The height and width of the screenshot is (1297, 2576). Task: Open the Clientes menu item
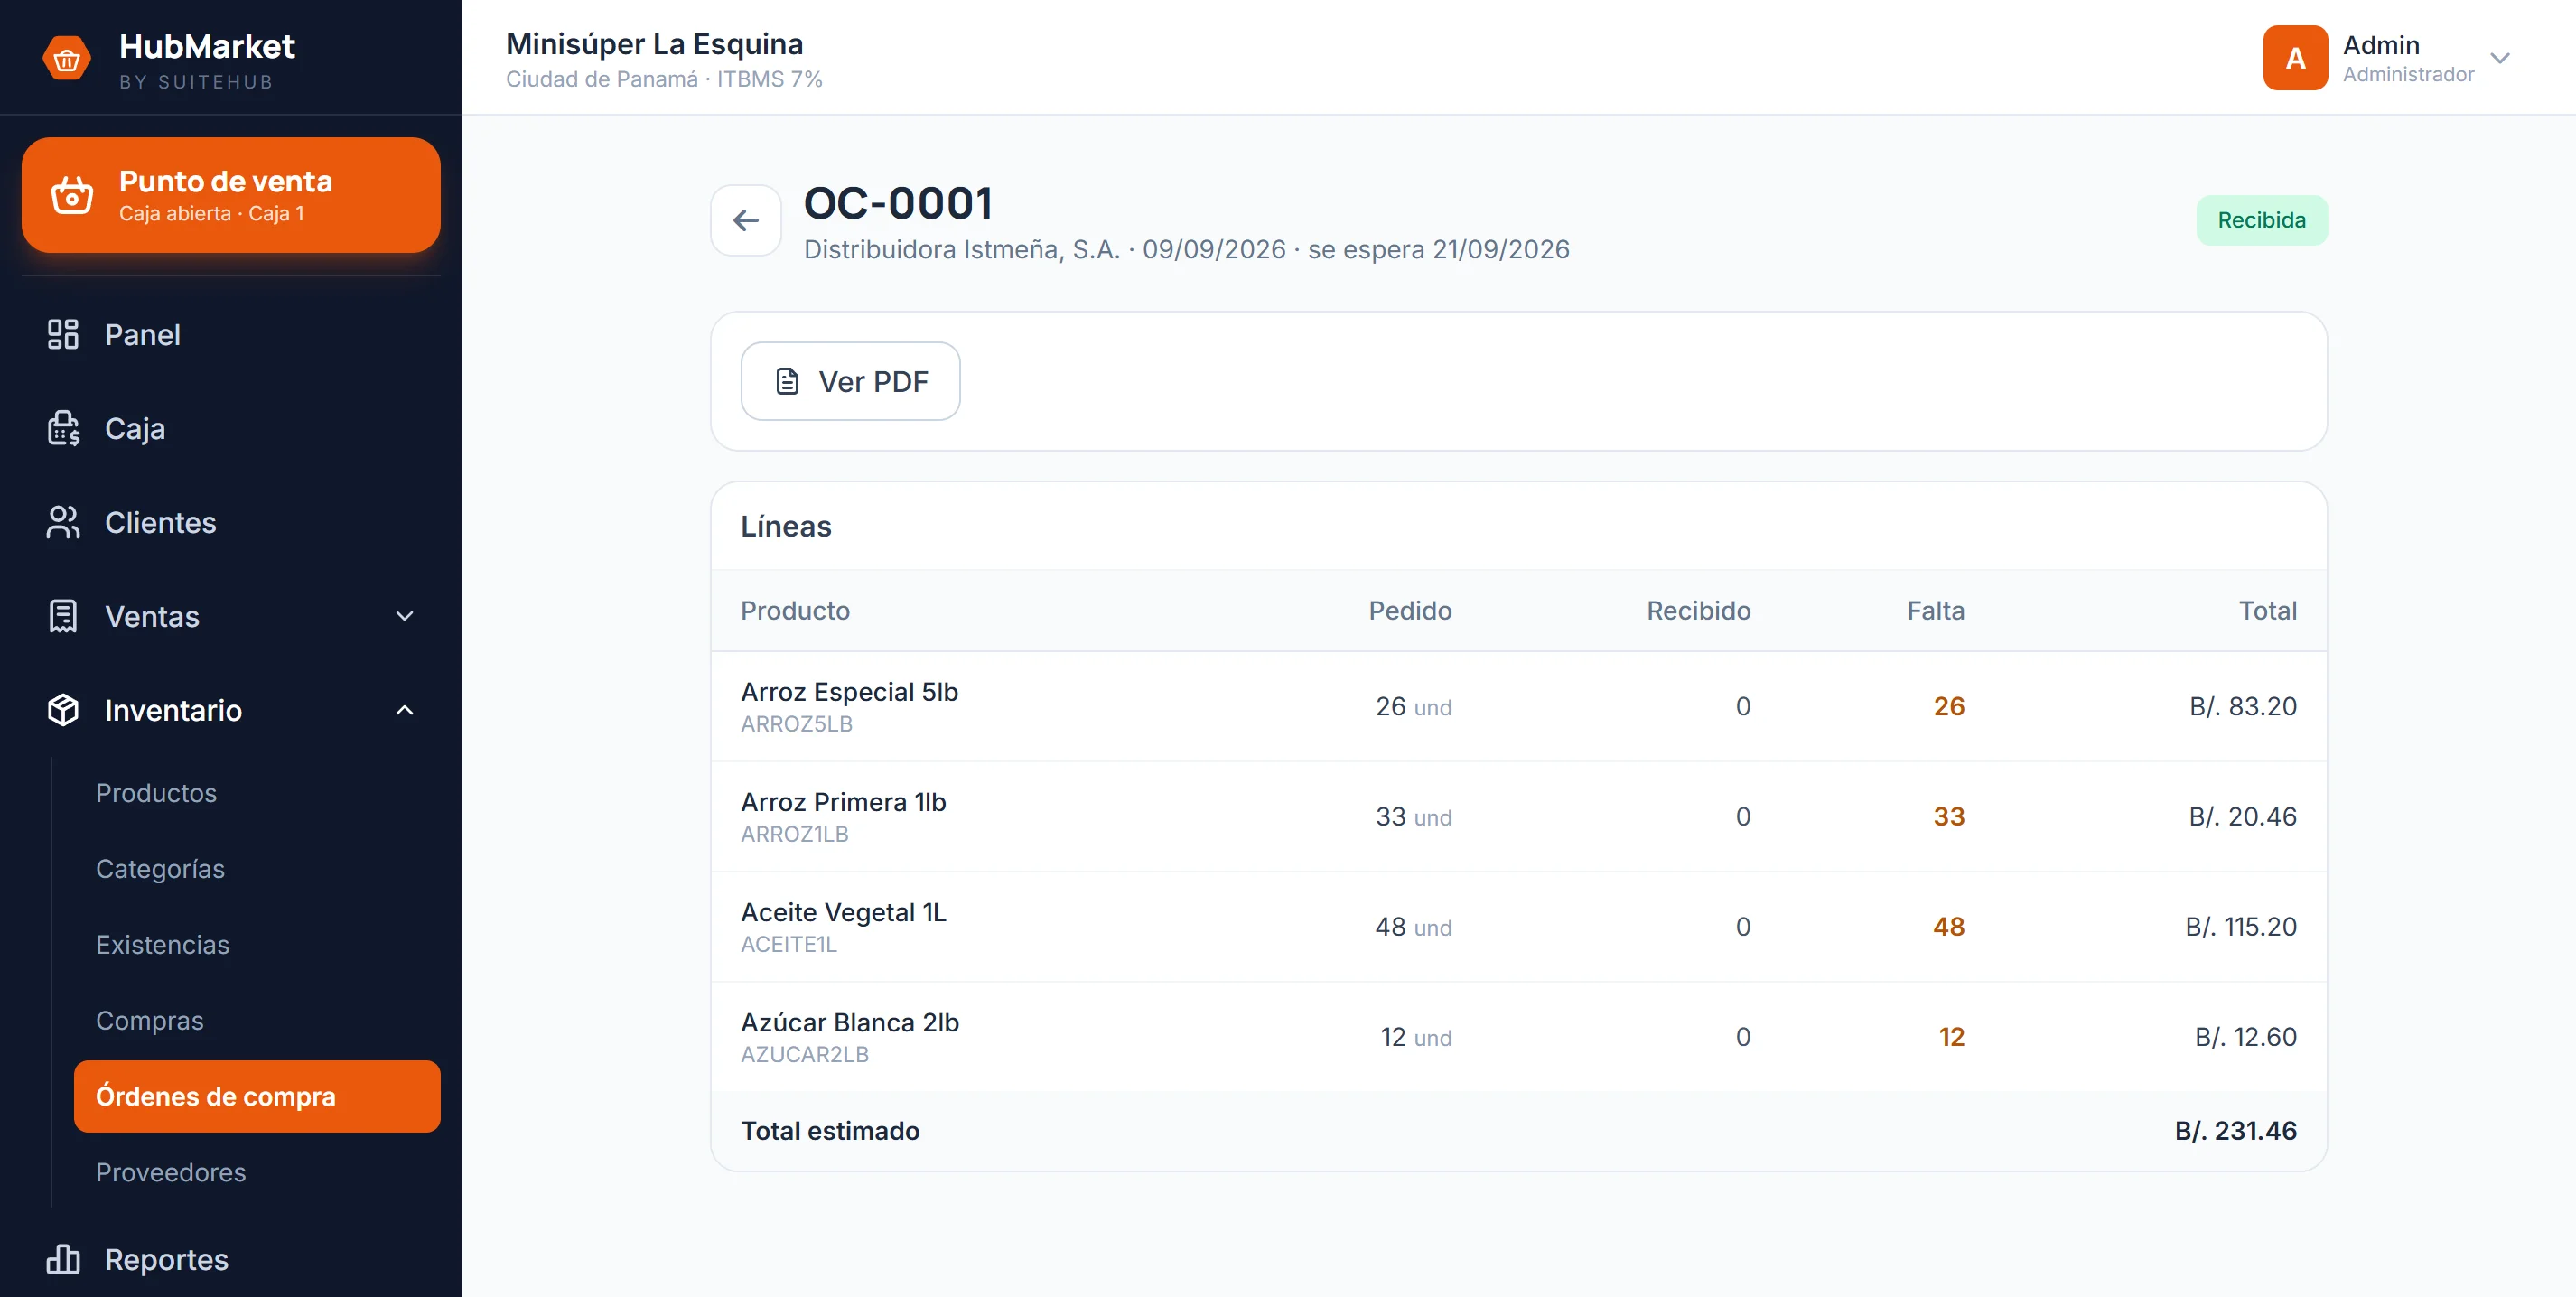tap(231, 522)
